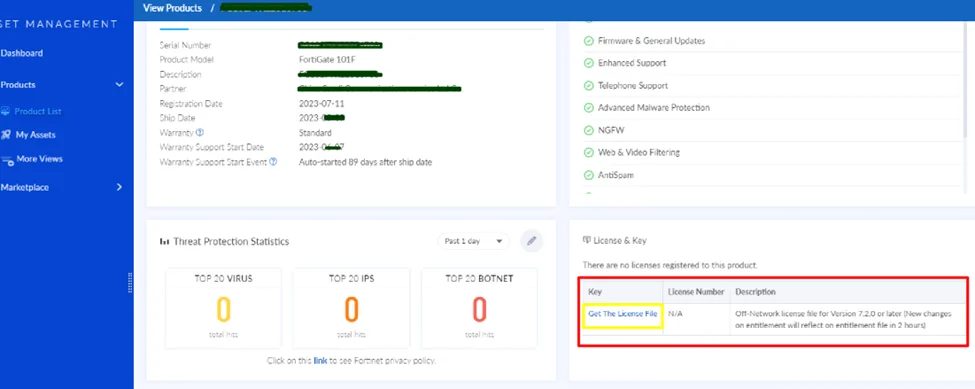Click checkmark icon beside NGFW
This screenshot has height=389, width=975.
588,130
